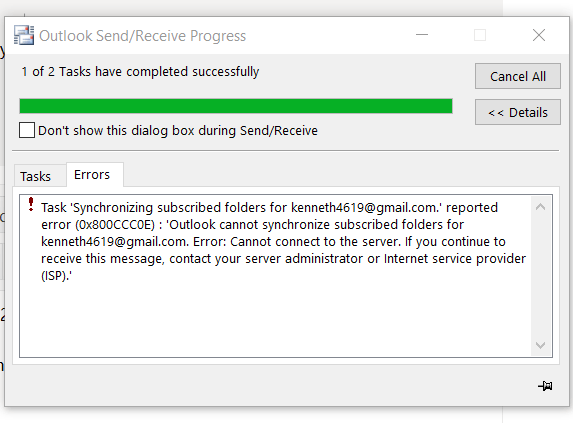Select the 0x800CCC0E error message entry
This screenshot has height=423, width=573.
[283, 241]
